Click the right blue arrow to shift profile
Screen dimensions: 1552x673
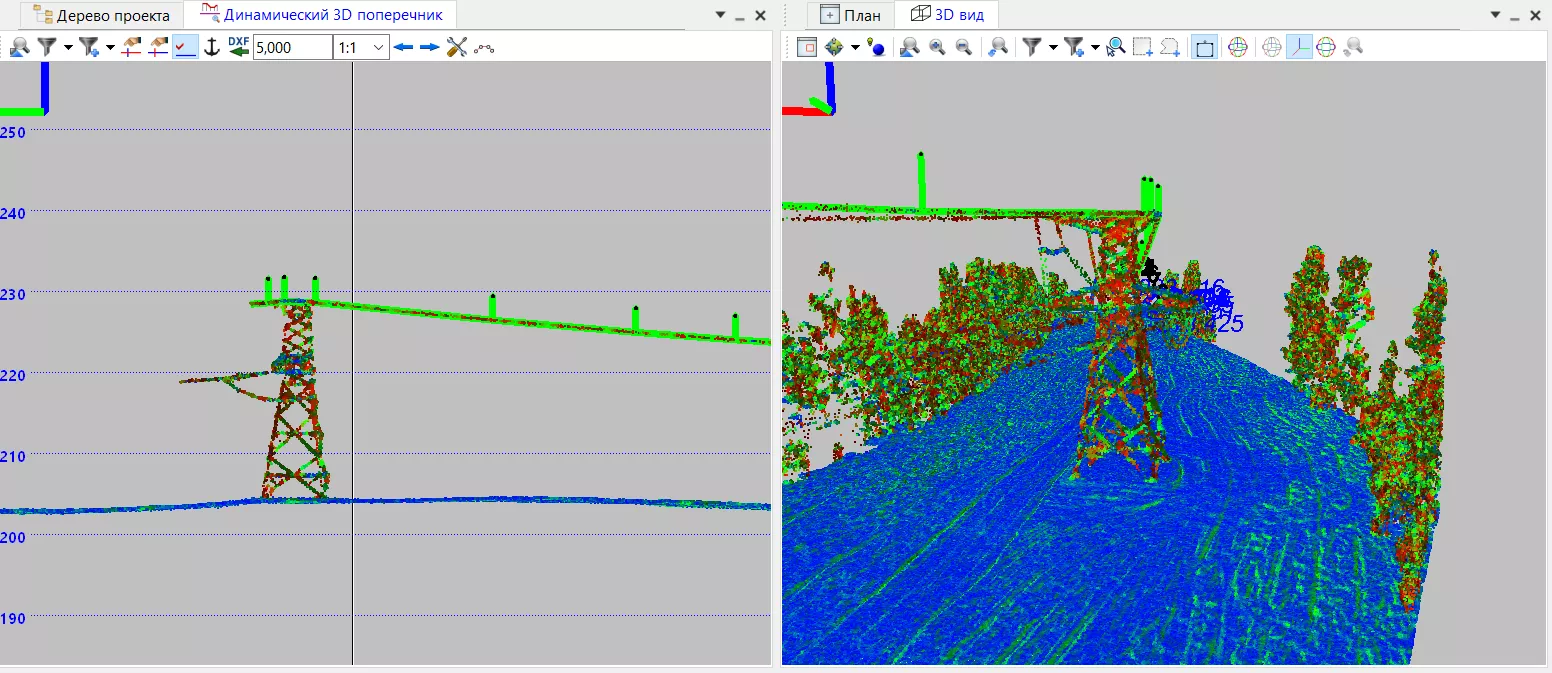[x=430, y=47]
